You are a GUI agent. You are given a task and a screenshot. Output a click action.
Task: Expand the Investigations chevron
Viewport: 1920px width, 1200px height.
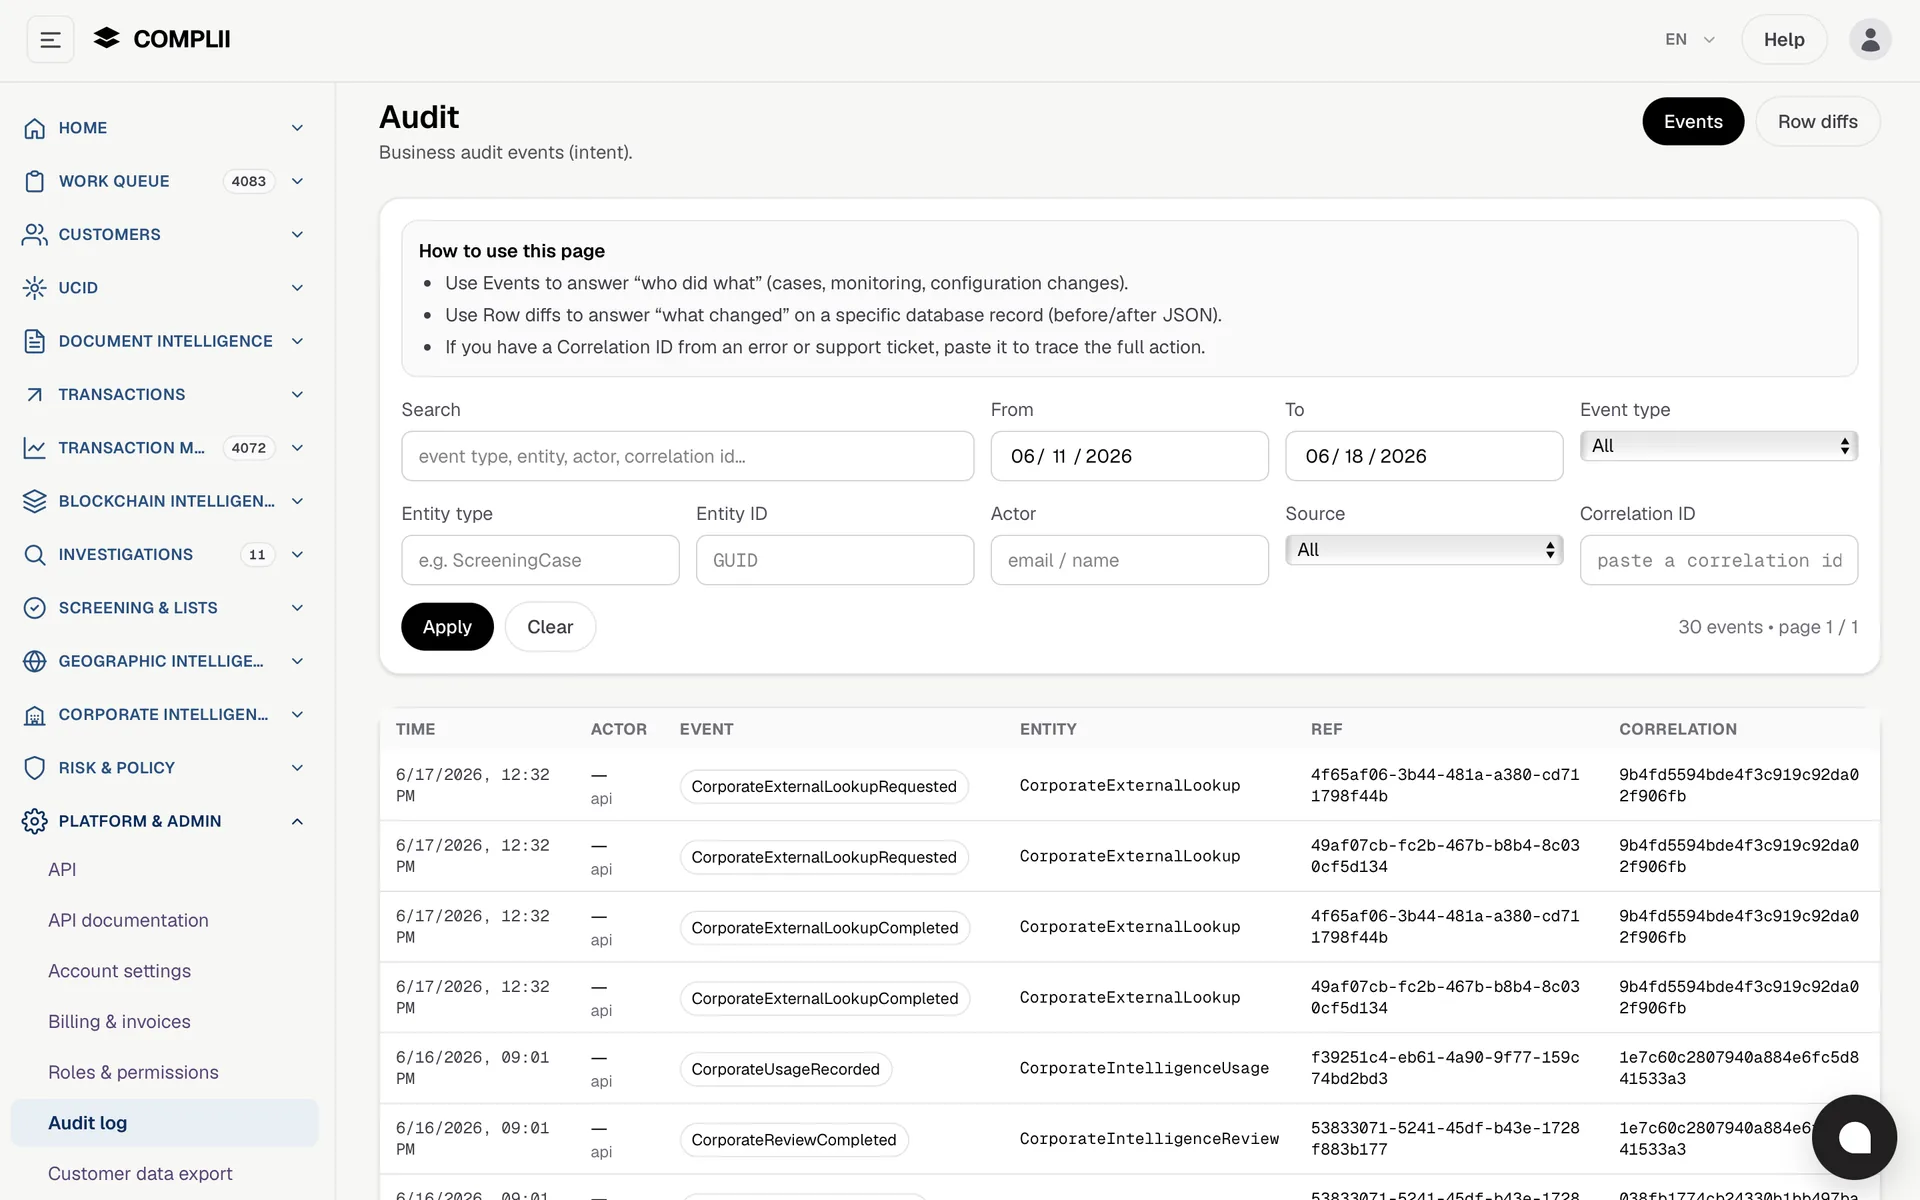coord(297,554)
